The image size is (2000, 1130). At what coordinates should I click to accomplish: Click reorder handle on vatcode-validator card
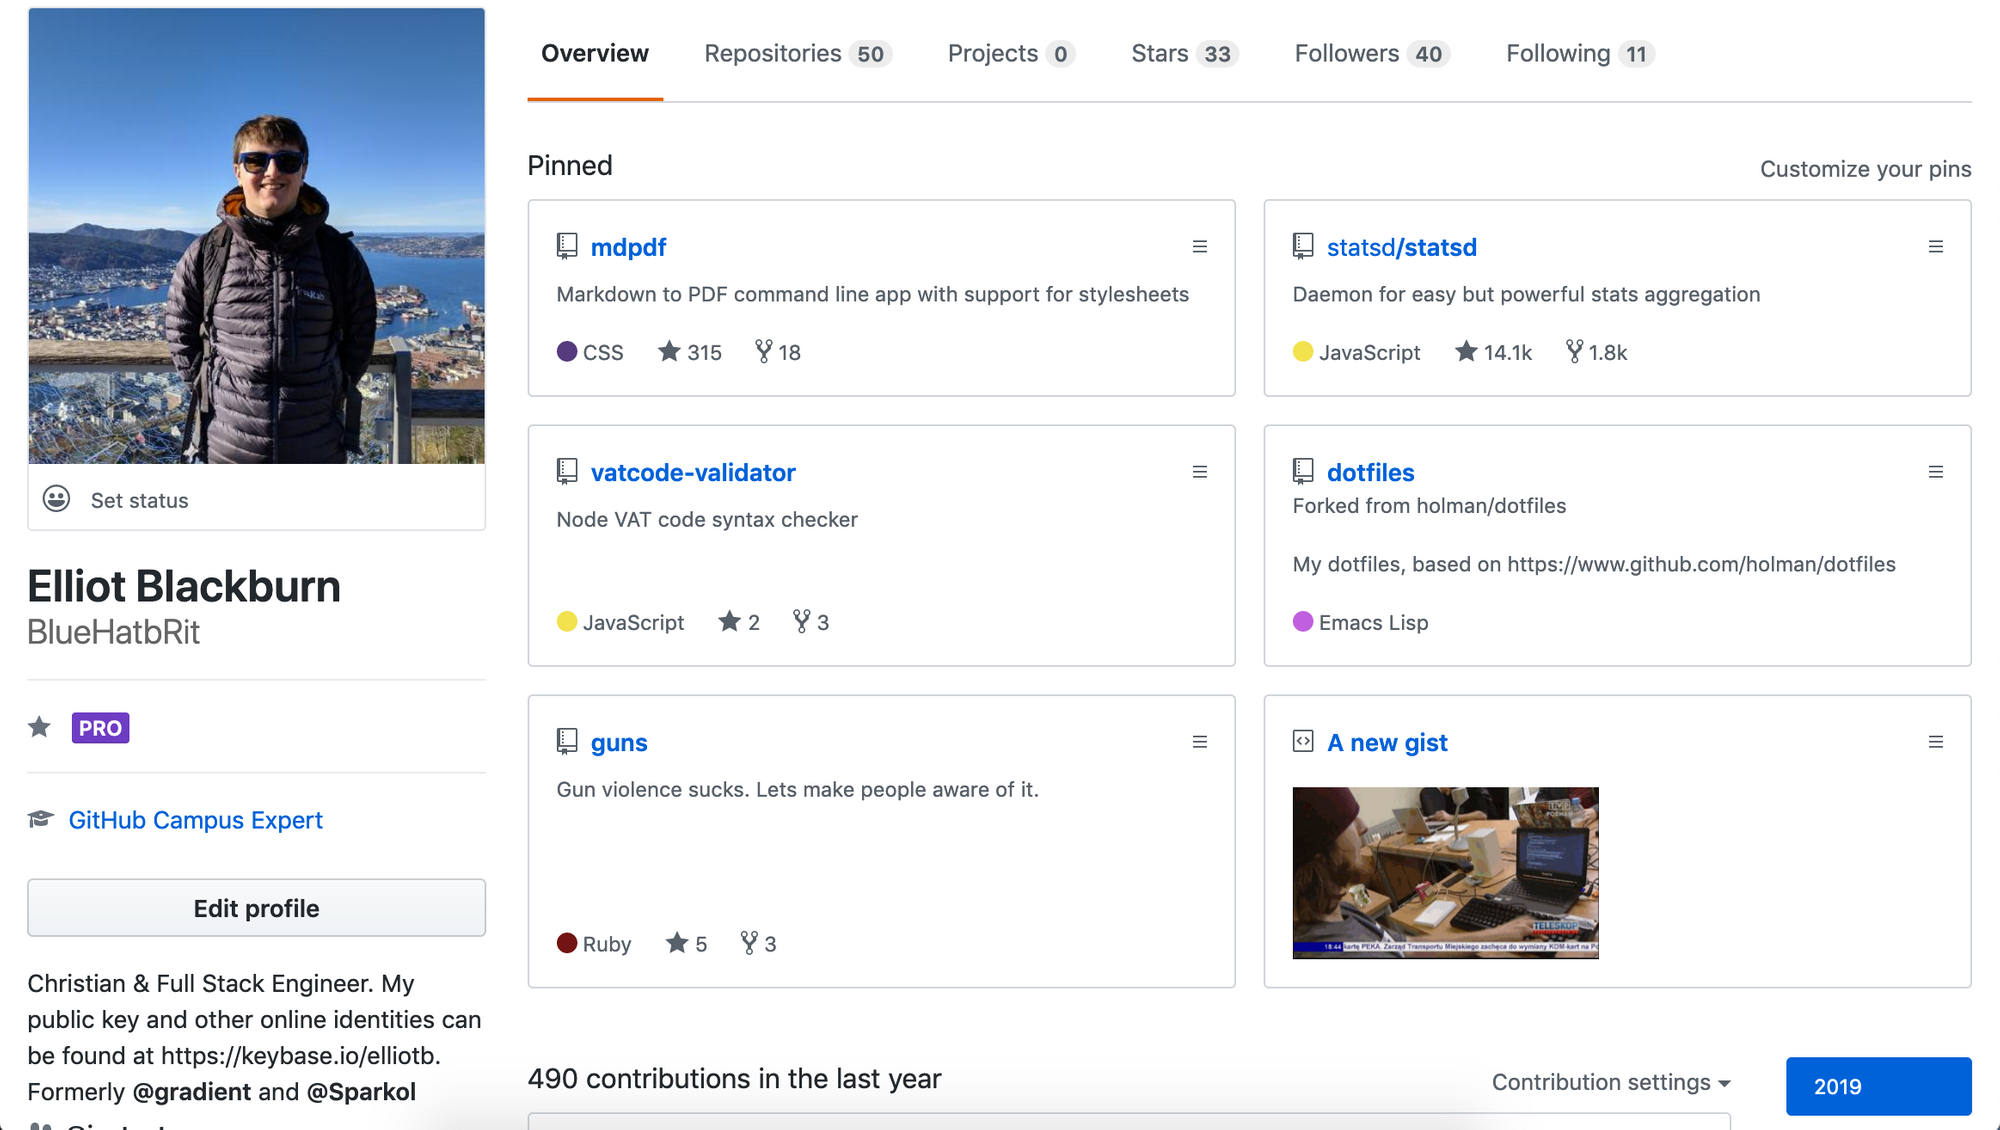1200,472
